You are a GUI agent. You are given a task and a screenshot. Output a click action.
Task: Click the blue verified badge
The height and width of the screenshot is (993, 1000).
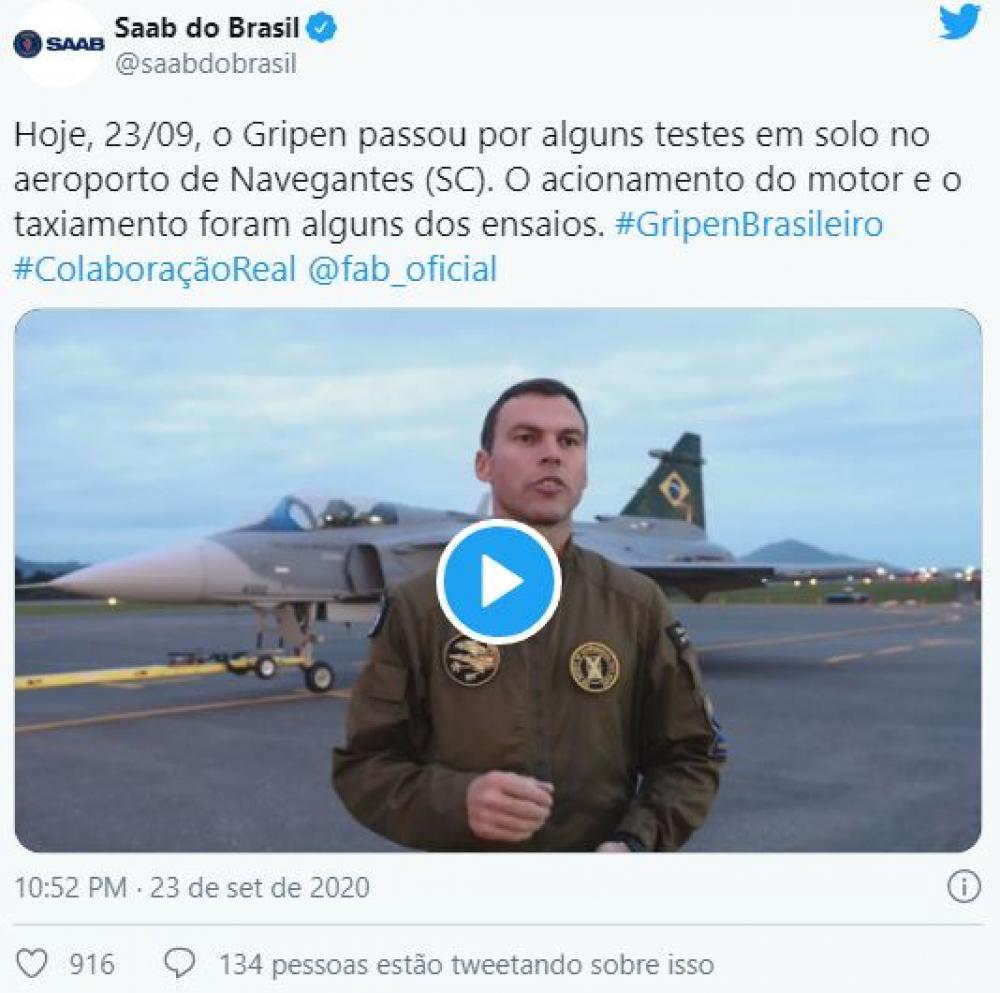pos(323,28)
